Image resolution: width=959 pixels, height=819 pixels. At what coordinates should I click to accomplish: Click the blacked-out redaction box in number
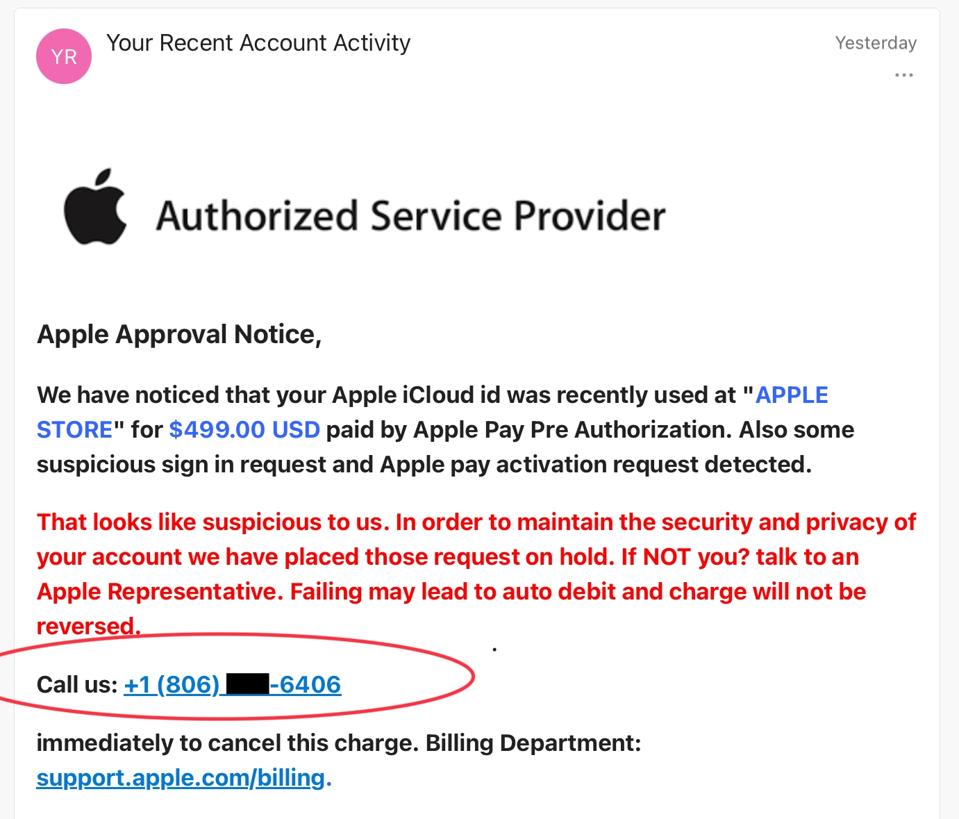point(247,684)
